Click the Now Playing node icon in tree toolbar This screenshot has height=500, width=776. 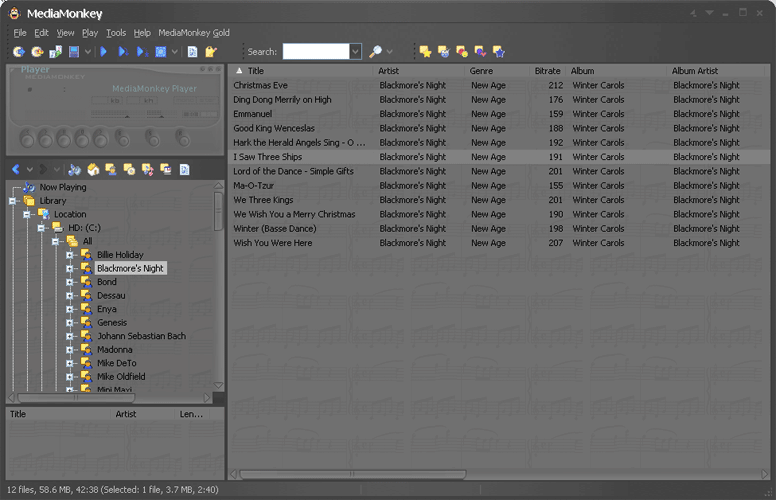tap(75, 169)
